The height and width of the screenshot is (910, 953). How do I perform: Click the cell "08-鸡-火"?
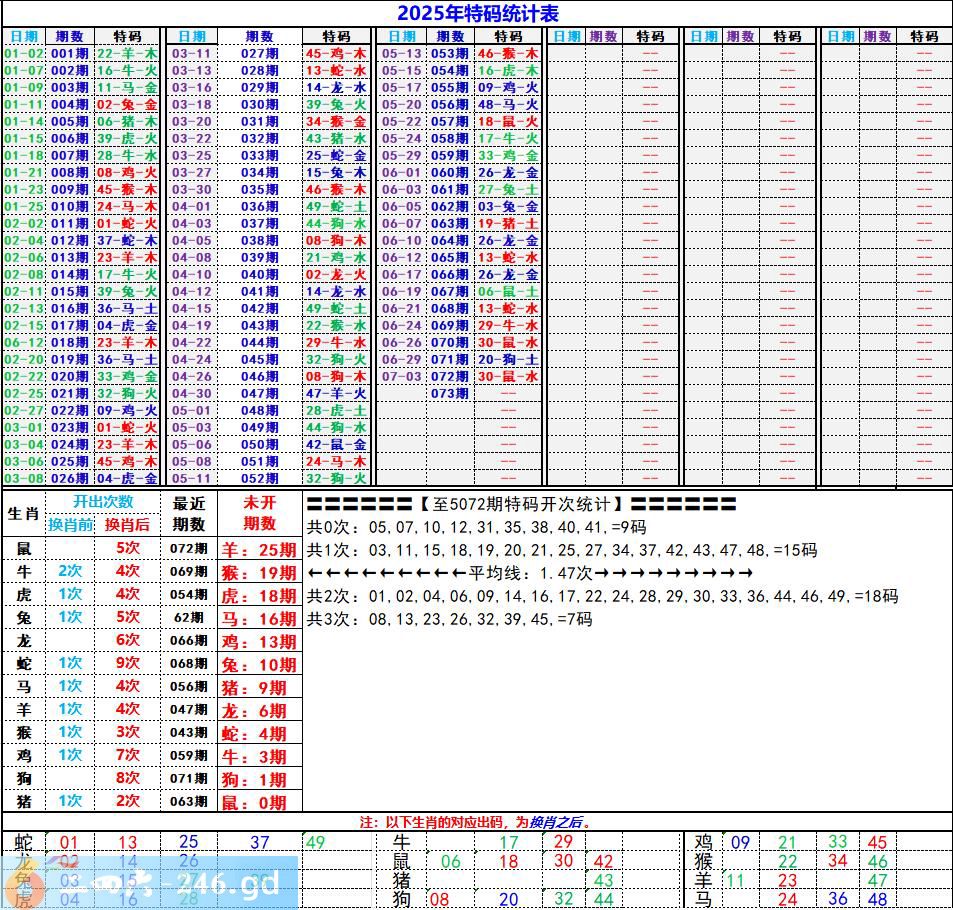pos(127,173)
